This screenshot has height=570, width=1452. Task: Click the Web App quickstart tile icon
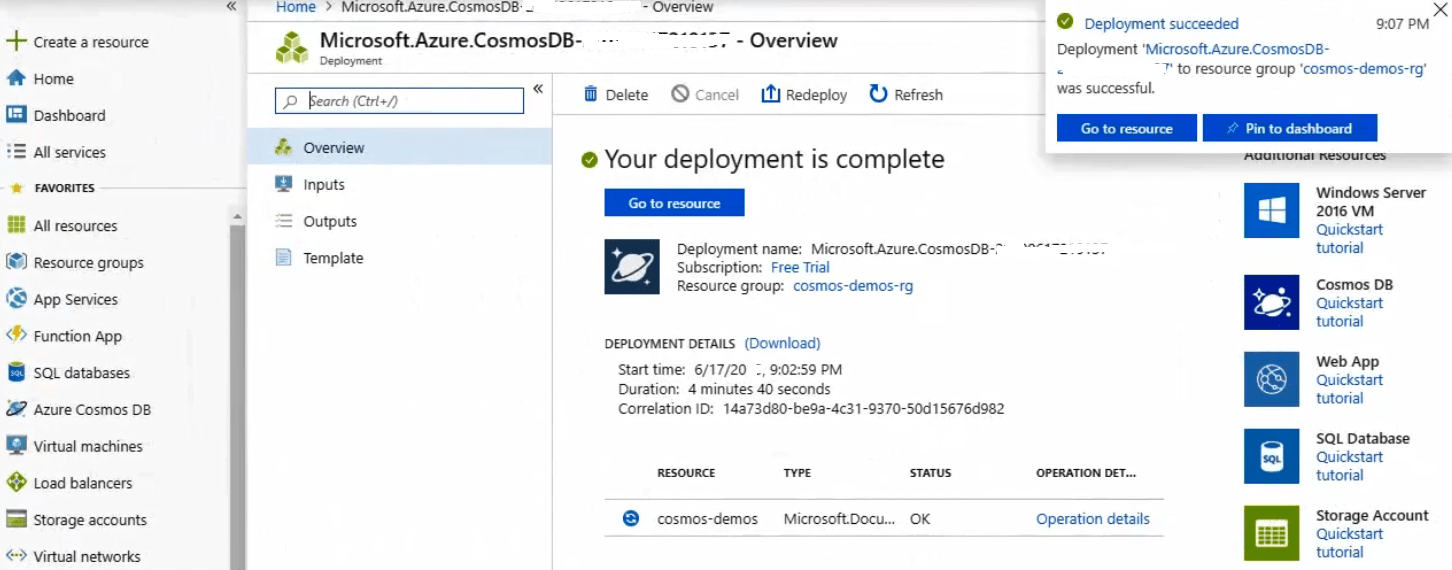point(1272,379)
